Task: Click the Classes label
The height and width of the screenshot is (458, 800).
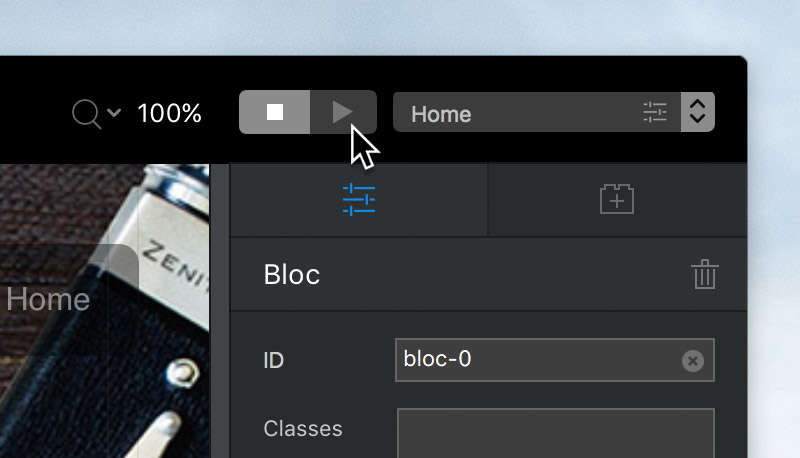Action: pyautogui.click(x=303, y=429)
